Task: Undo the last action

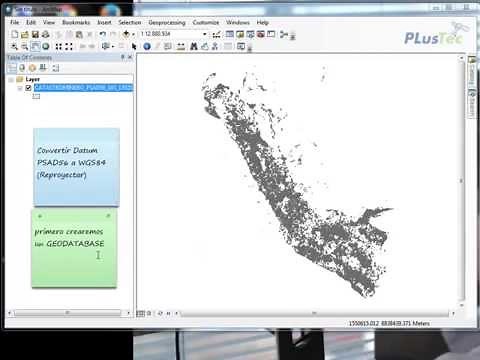Action: tap(103, 34)
